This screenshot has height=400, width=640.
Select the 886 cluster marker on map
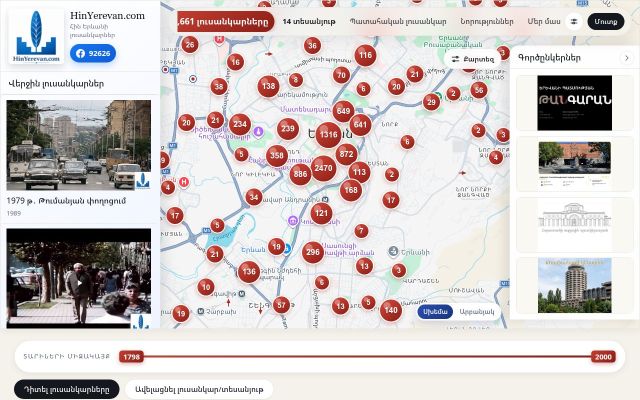(300, 174)
